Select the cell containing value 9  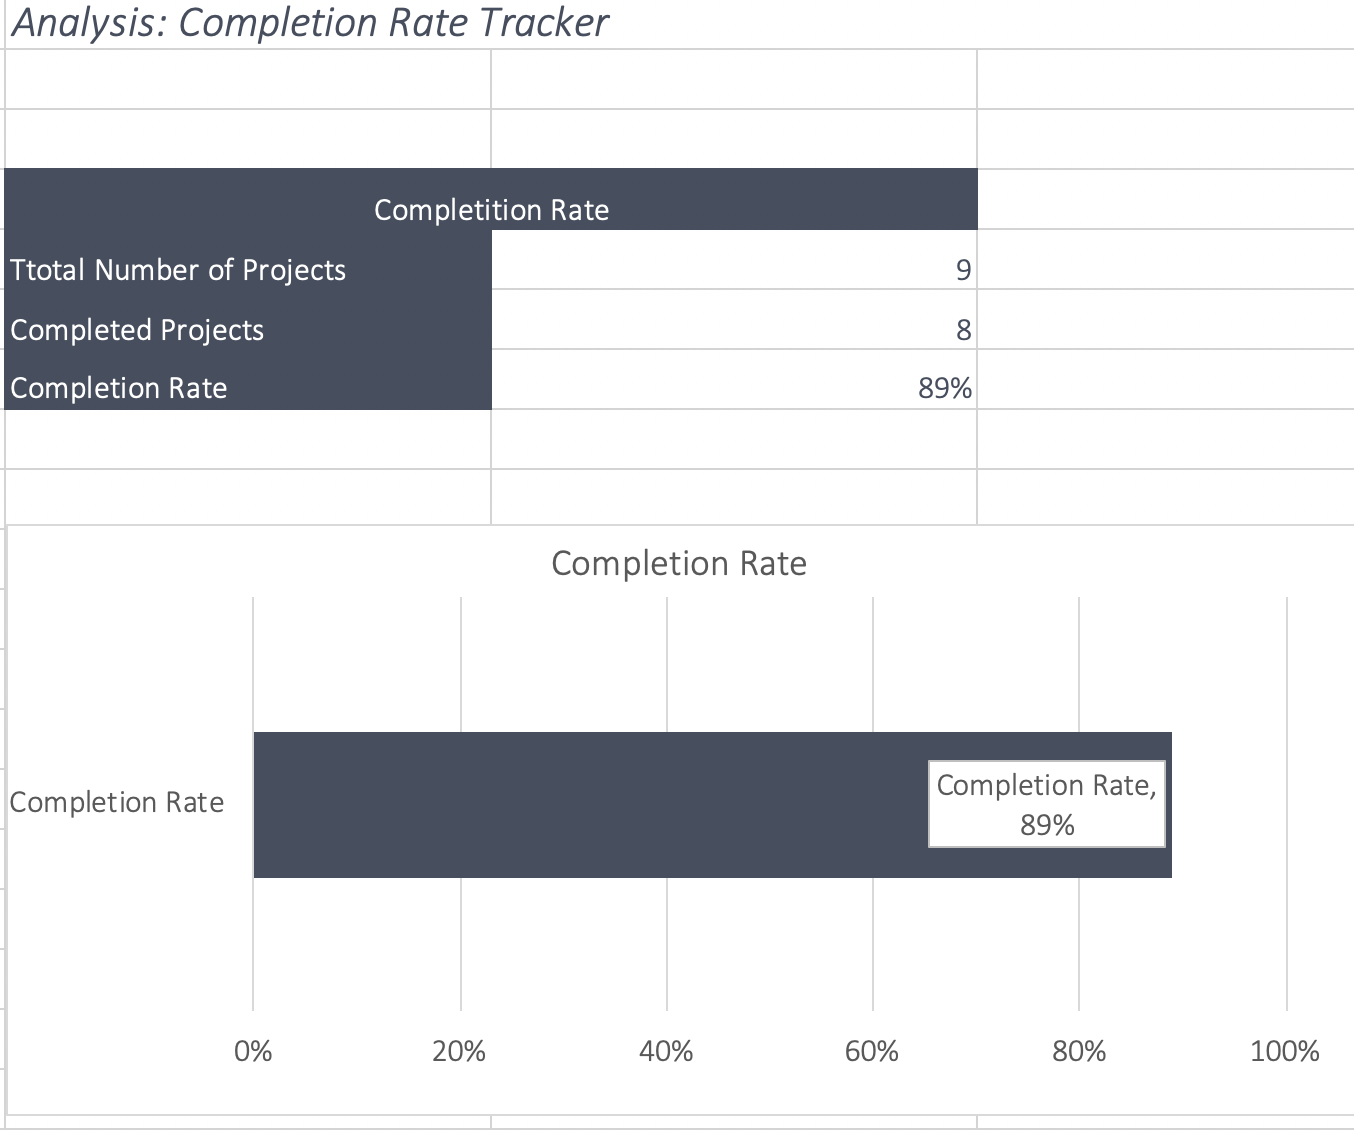[734, 270]
